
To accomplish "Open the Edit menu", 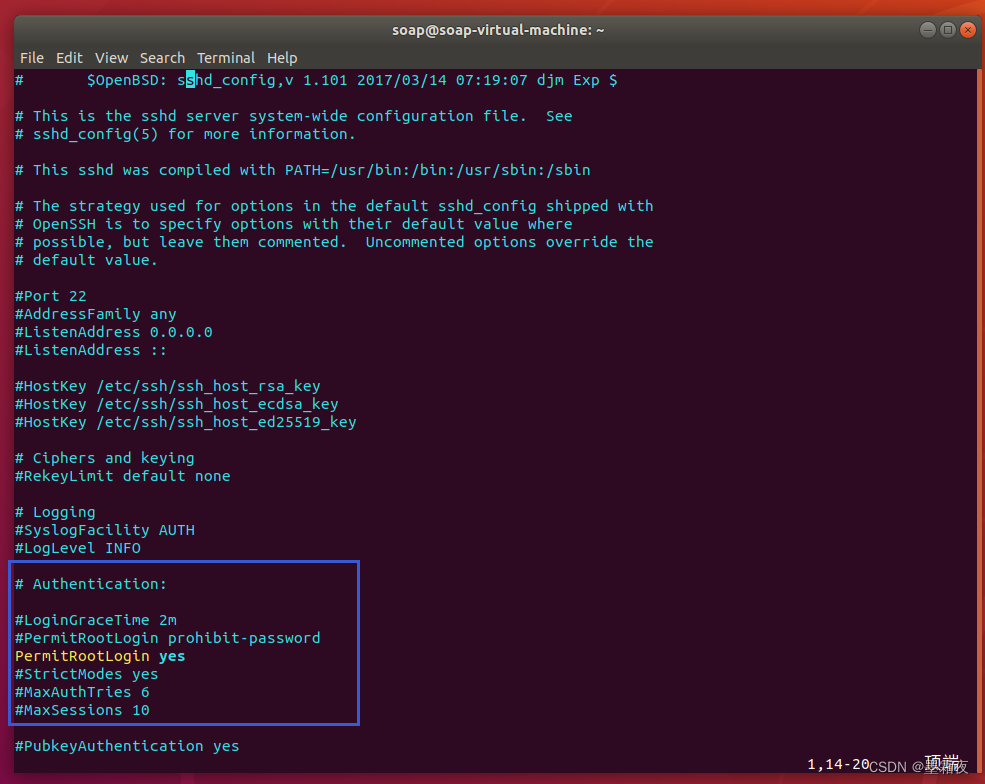I will (69, 57).
